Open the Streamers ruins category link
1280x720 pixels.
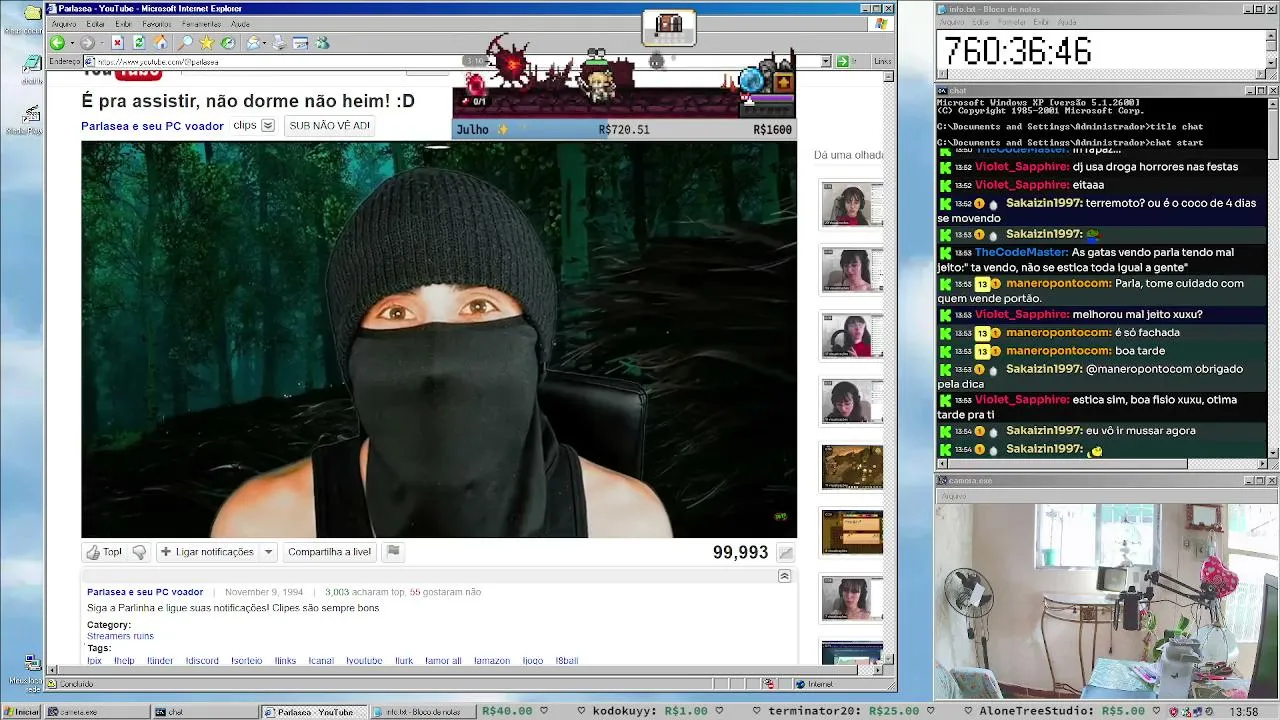pyautogui.click(x=120, y=636)
